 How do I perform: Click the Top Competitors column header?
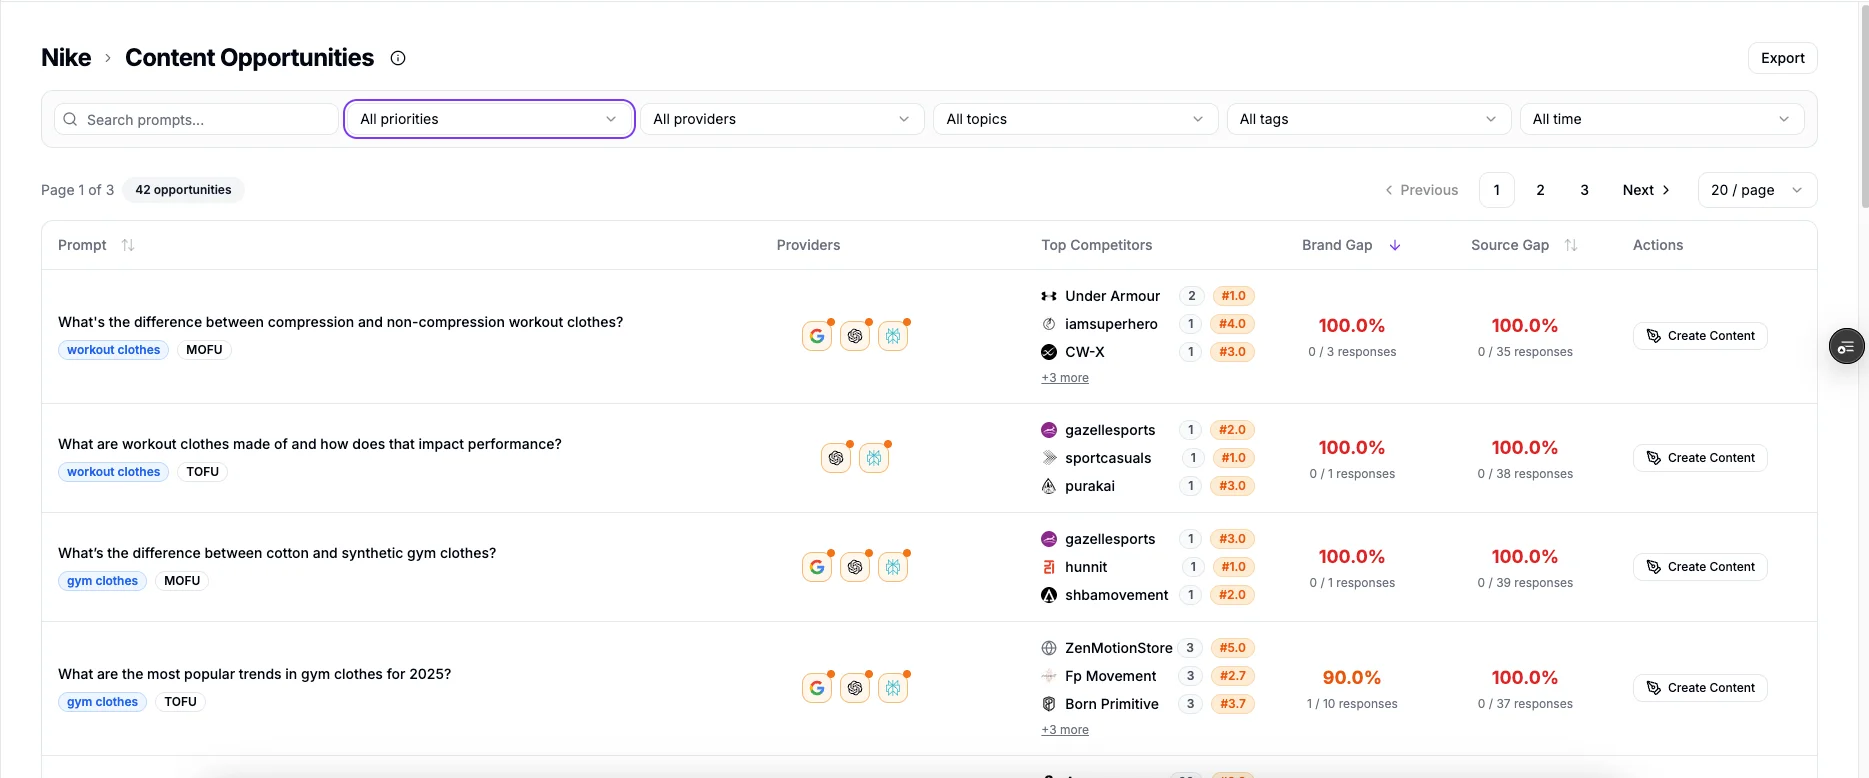[x=1096, y=245]
